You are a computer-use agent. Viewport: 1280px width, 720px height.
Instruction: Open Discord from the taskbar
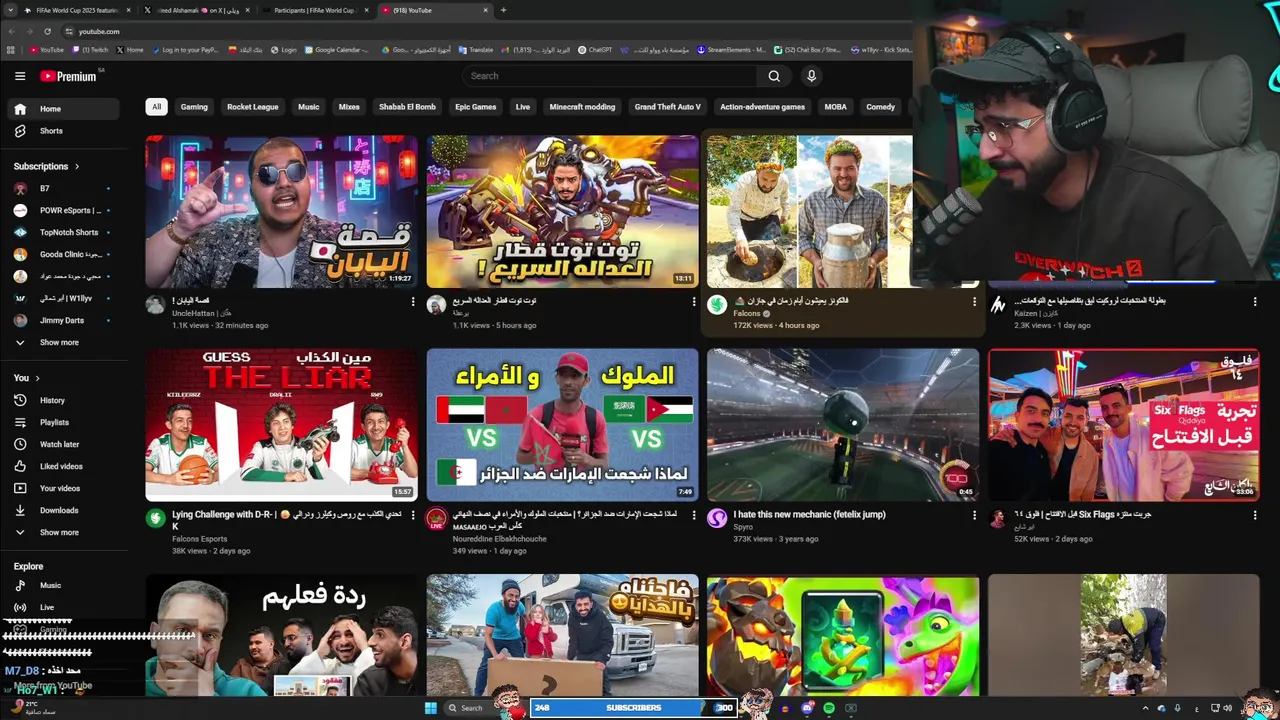click(x=807, y=708)
